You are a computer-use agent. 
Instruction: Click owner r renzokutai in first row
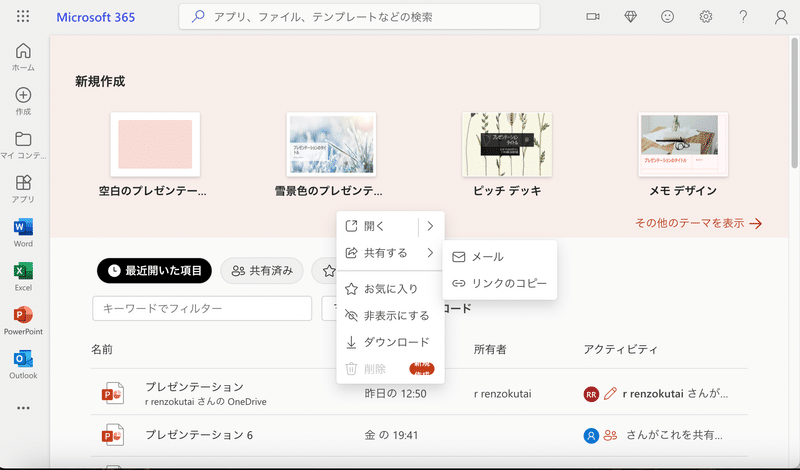tap(503, 393)
